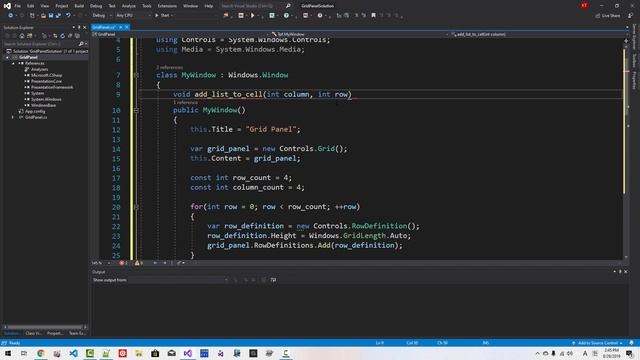Click the Live Share button
This screenshot has width=640, height=360.
(x=607, y=16)
